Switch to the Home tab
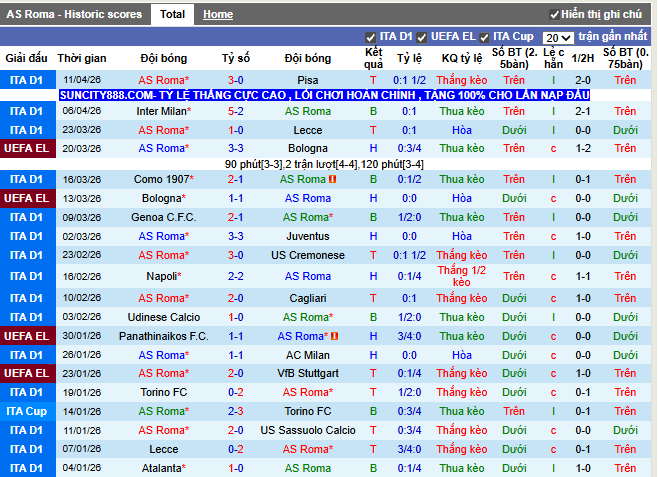The height and width of the screenshot is (477, 658). [x=218, y=15]
